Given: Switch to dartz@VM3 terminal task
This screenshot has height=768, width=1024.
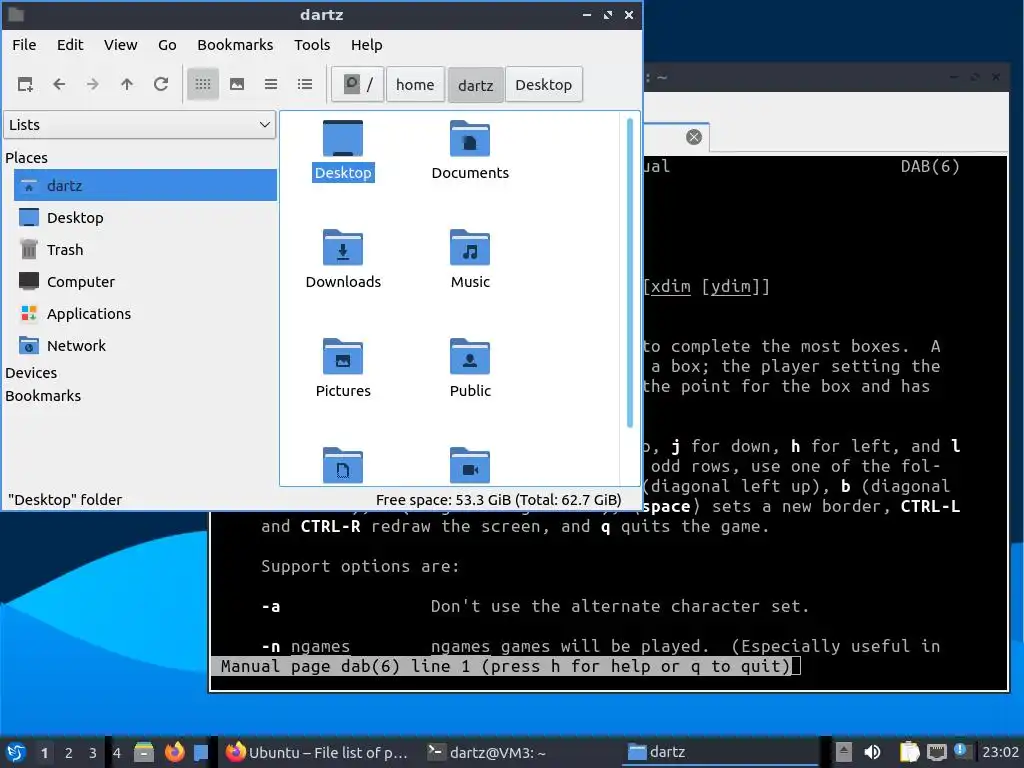Looking at the screenshot, I should pyautogui.click(x=518, y=752).
